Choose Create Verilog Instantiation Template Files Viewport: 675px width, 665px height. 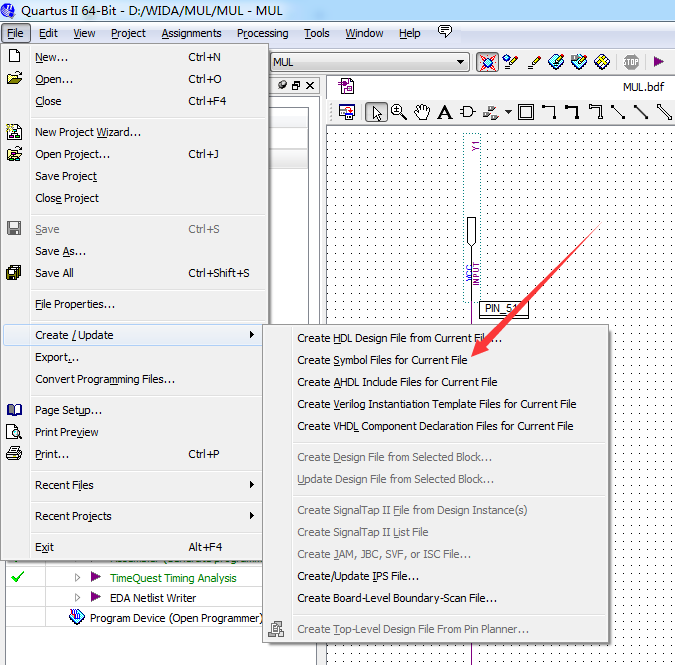(436, 404)
